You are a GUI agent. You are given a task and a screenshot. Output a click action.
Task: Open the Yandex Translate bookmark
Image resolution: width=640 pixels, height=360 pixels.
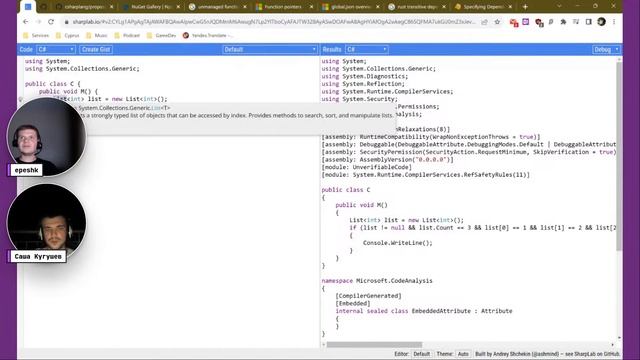tap(208, 36)
